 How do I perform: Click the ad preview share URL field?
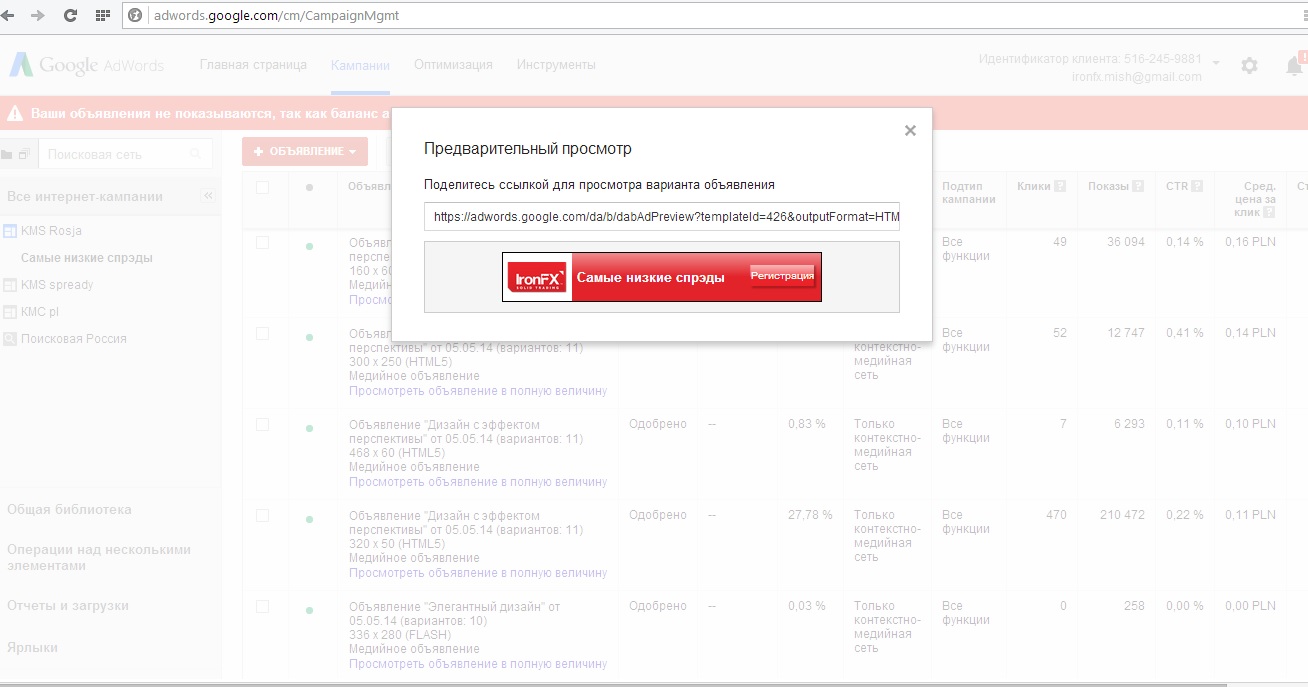(x=662, y=216)
